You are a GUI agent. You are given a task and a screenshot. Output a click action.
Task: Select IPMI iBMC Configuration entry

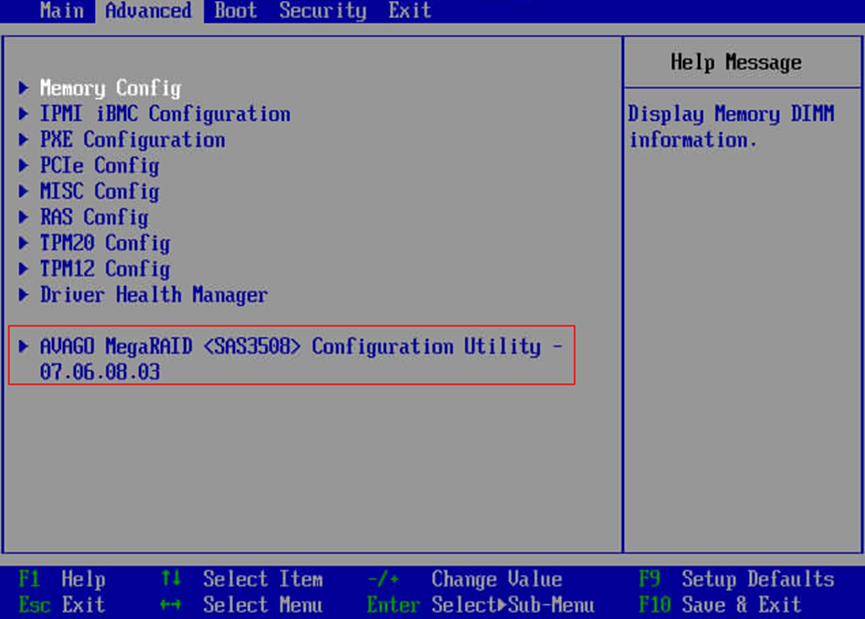tap(165, 114)
